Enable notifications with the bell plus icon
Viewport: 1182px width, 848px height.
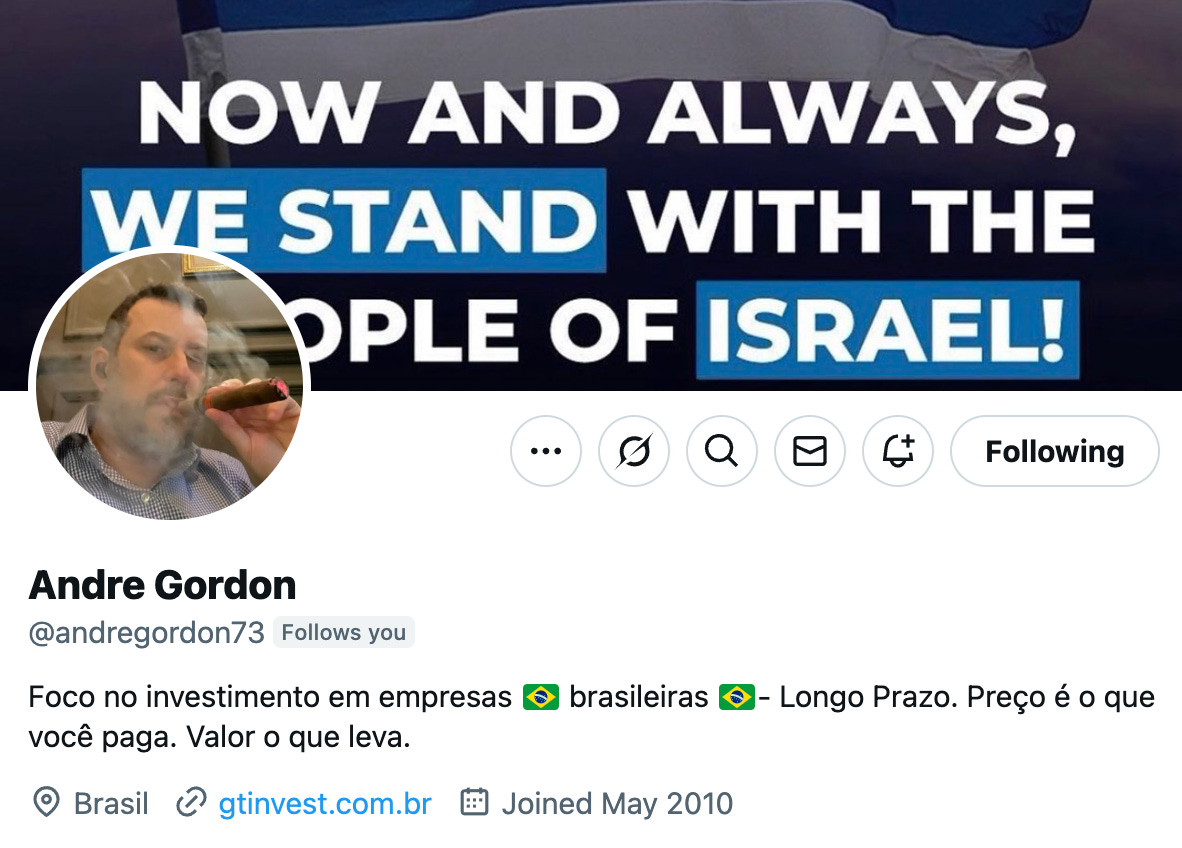click(898, 451)
